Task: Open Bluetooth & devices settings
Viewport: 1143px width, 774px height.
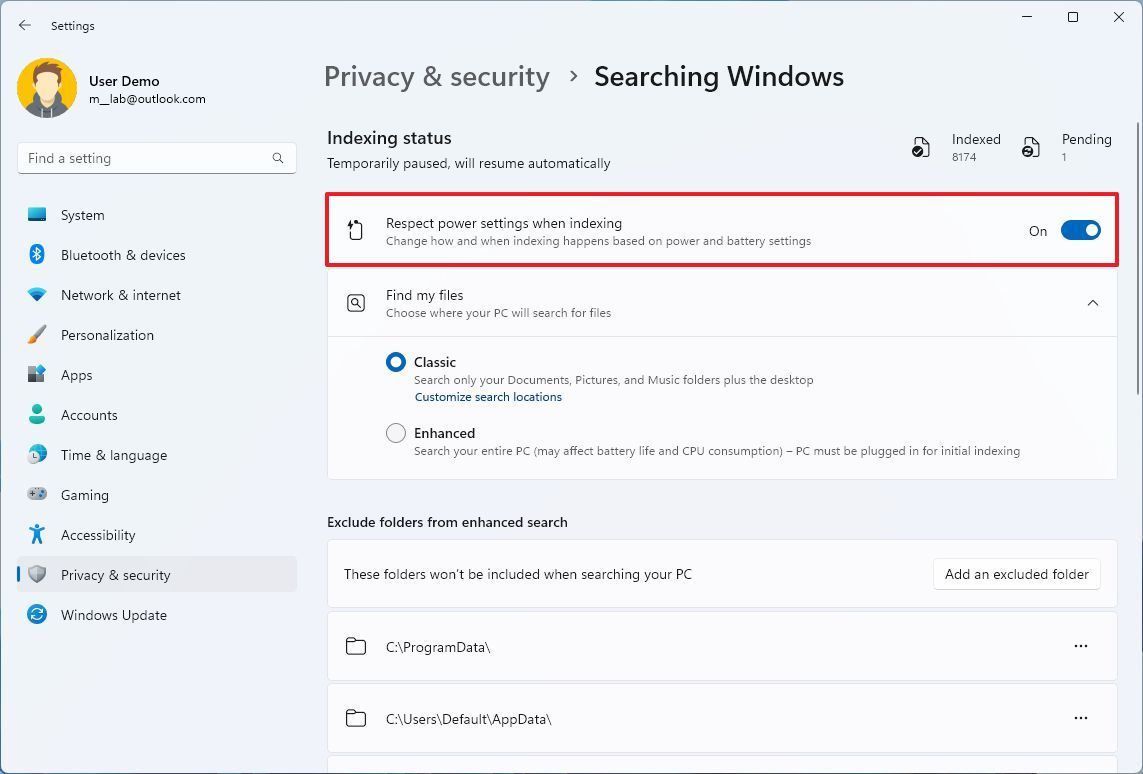Action: 123,255
